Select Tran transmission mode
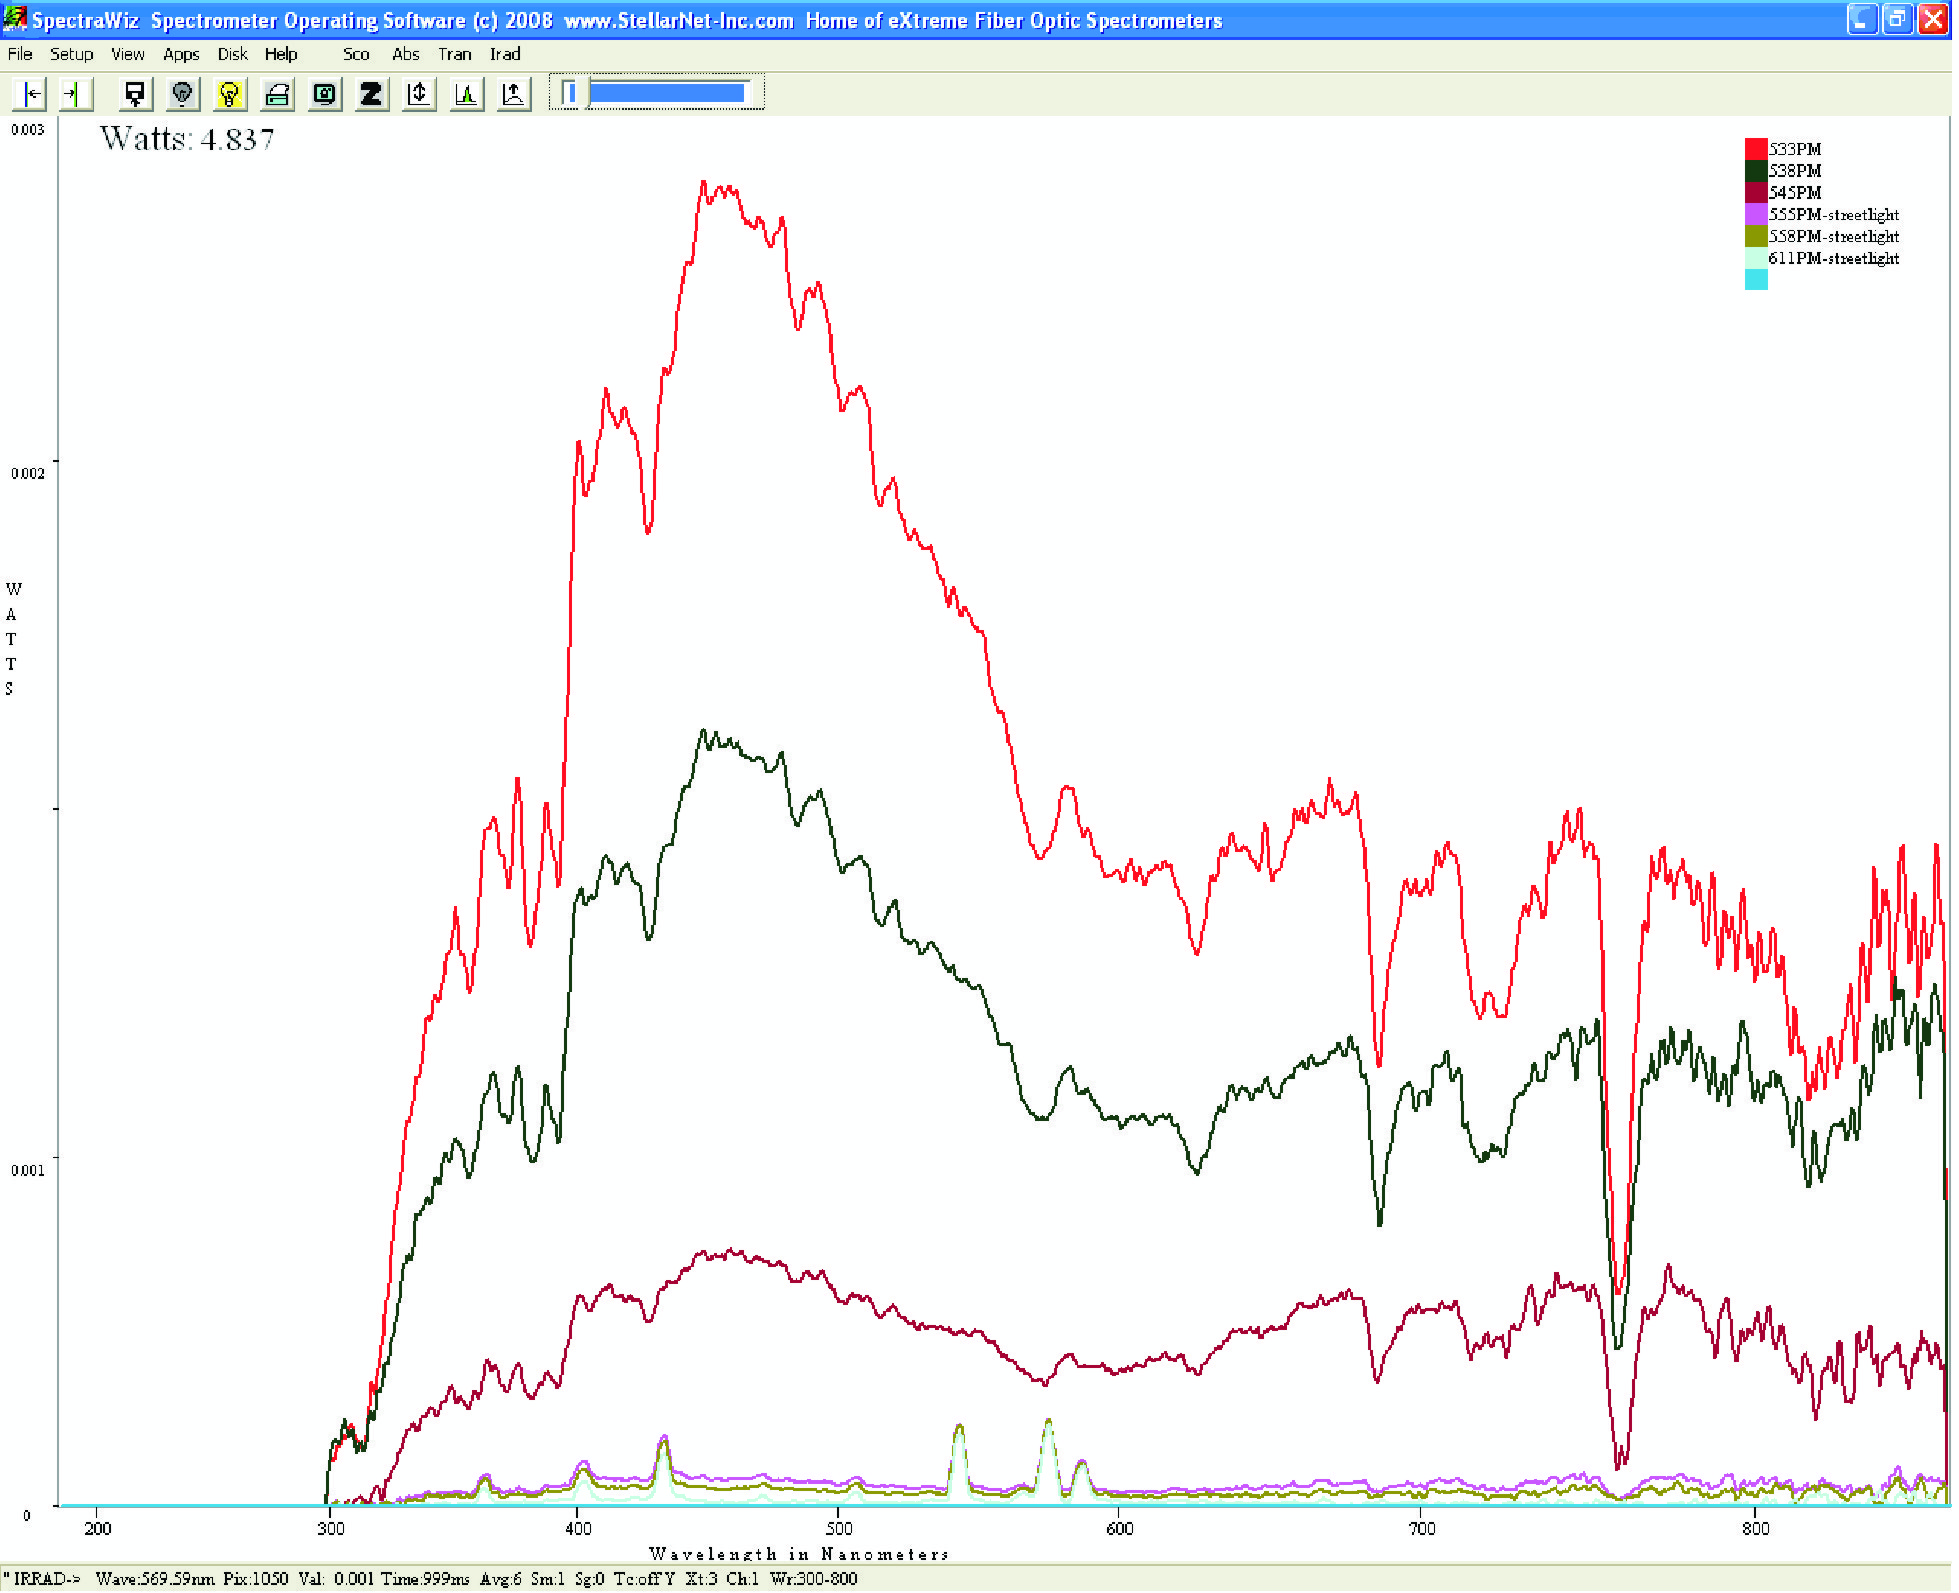Image resolution: width=1959 pixels, height=1593 pixels. pos(454,54)
